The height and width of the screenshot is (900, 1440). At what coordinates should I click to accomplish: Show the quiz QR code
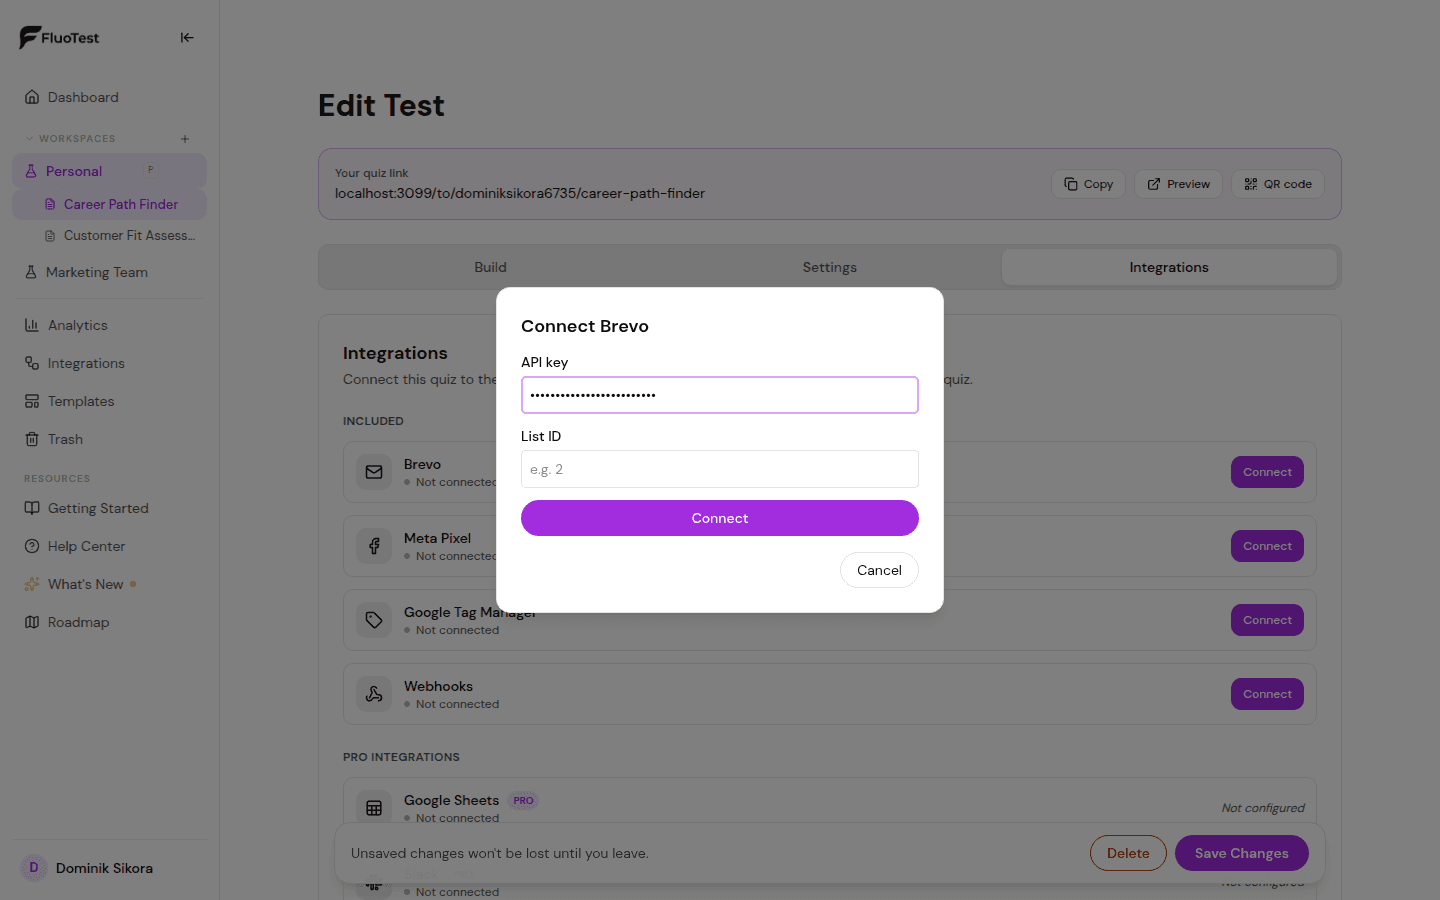(1278, 184)
